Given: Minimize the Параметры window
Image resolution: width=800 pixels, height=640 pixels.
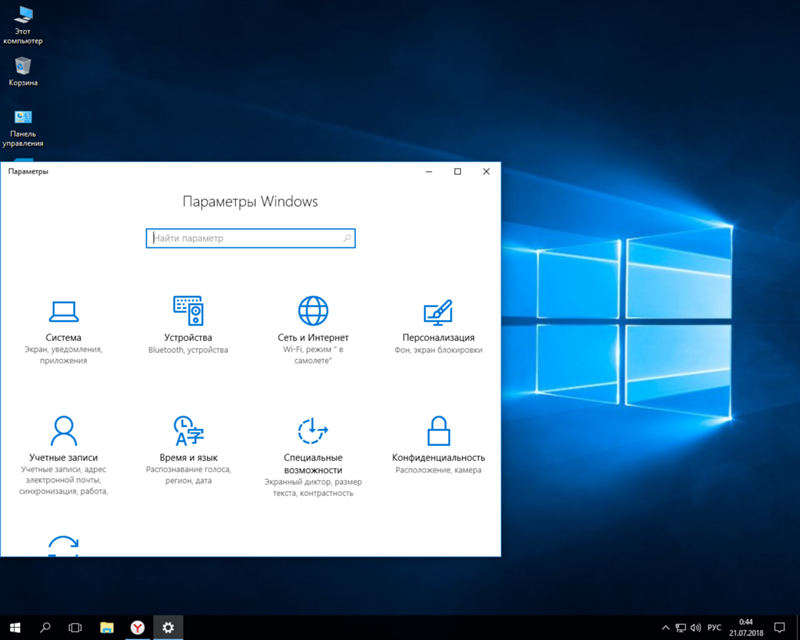Looking at the screenshot, I should (x=429, y=171).
